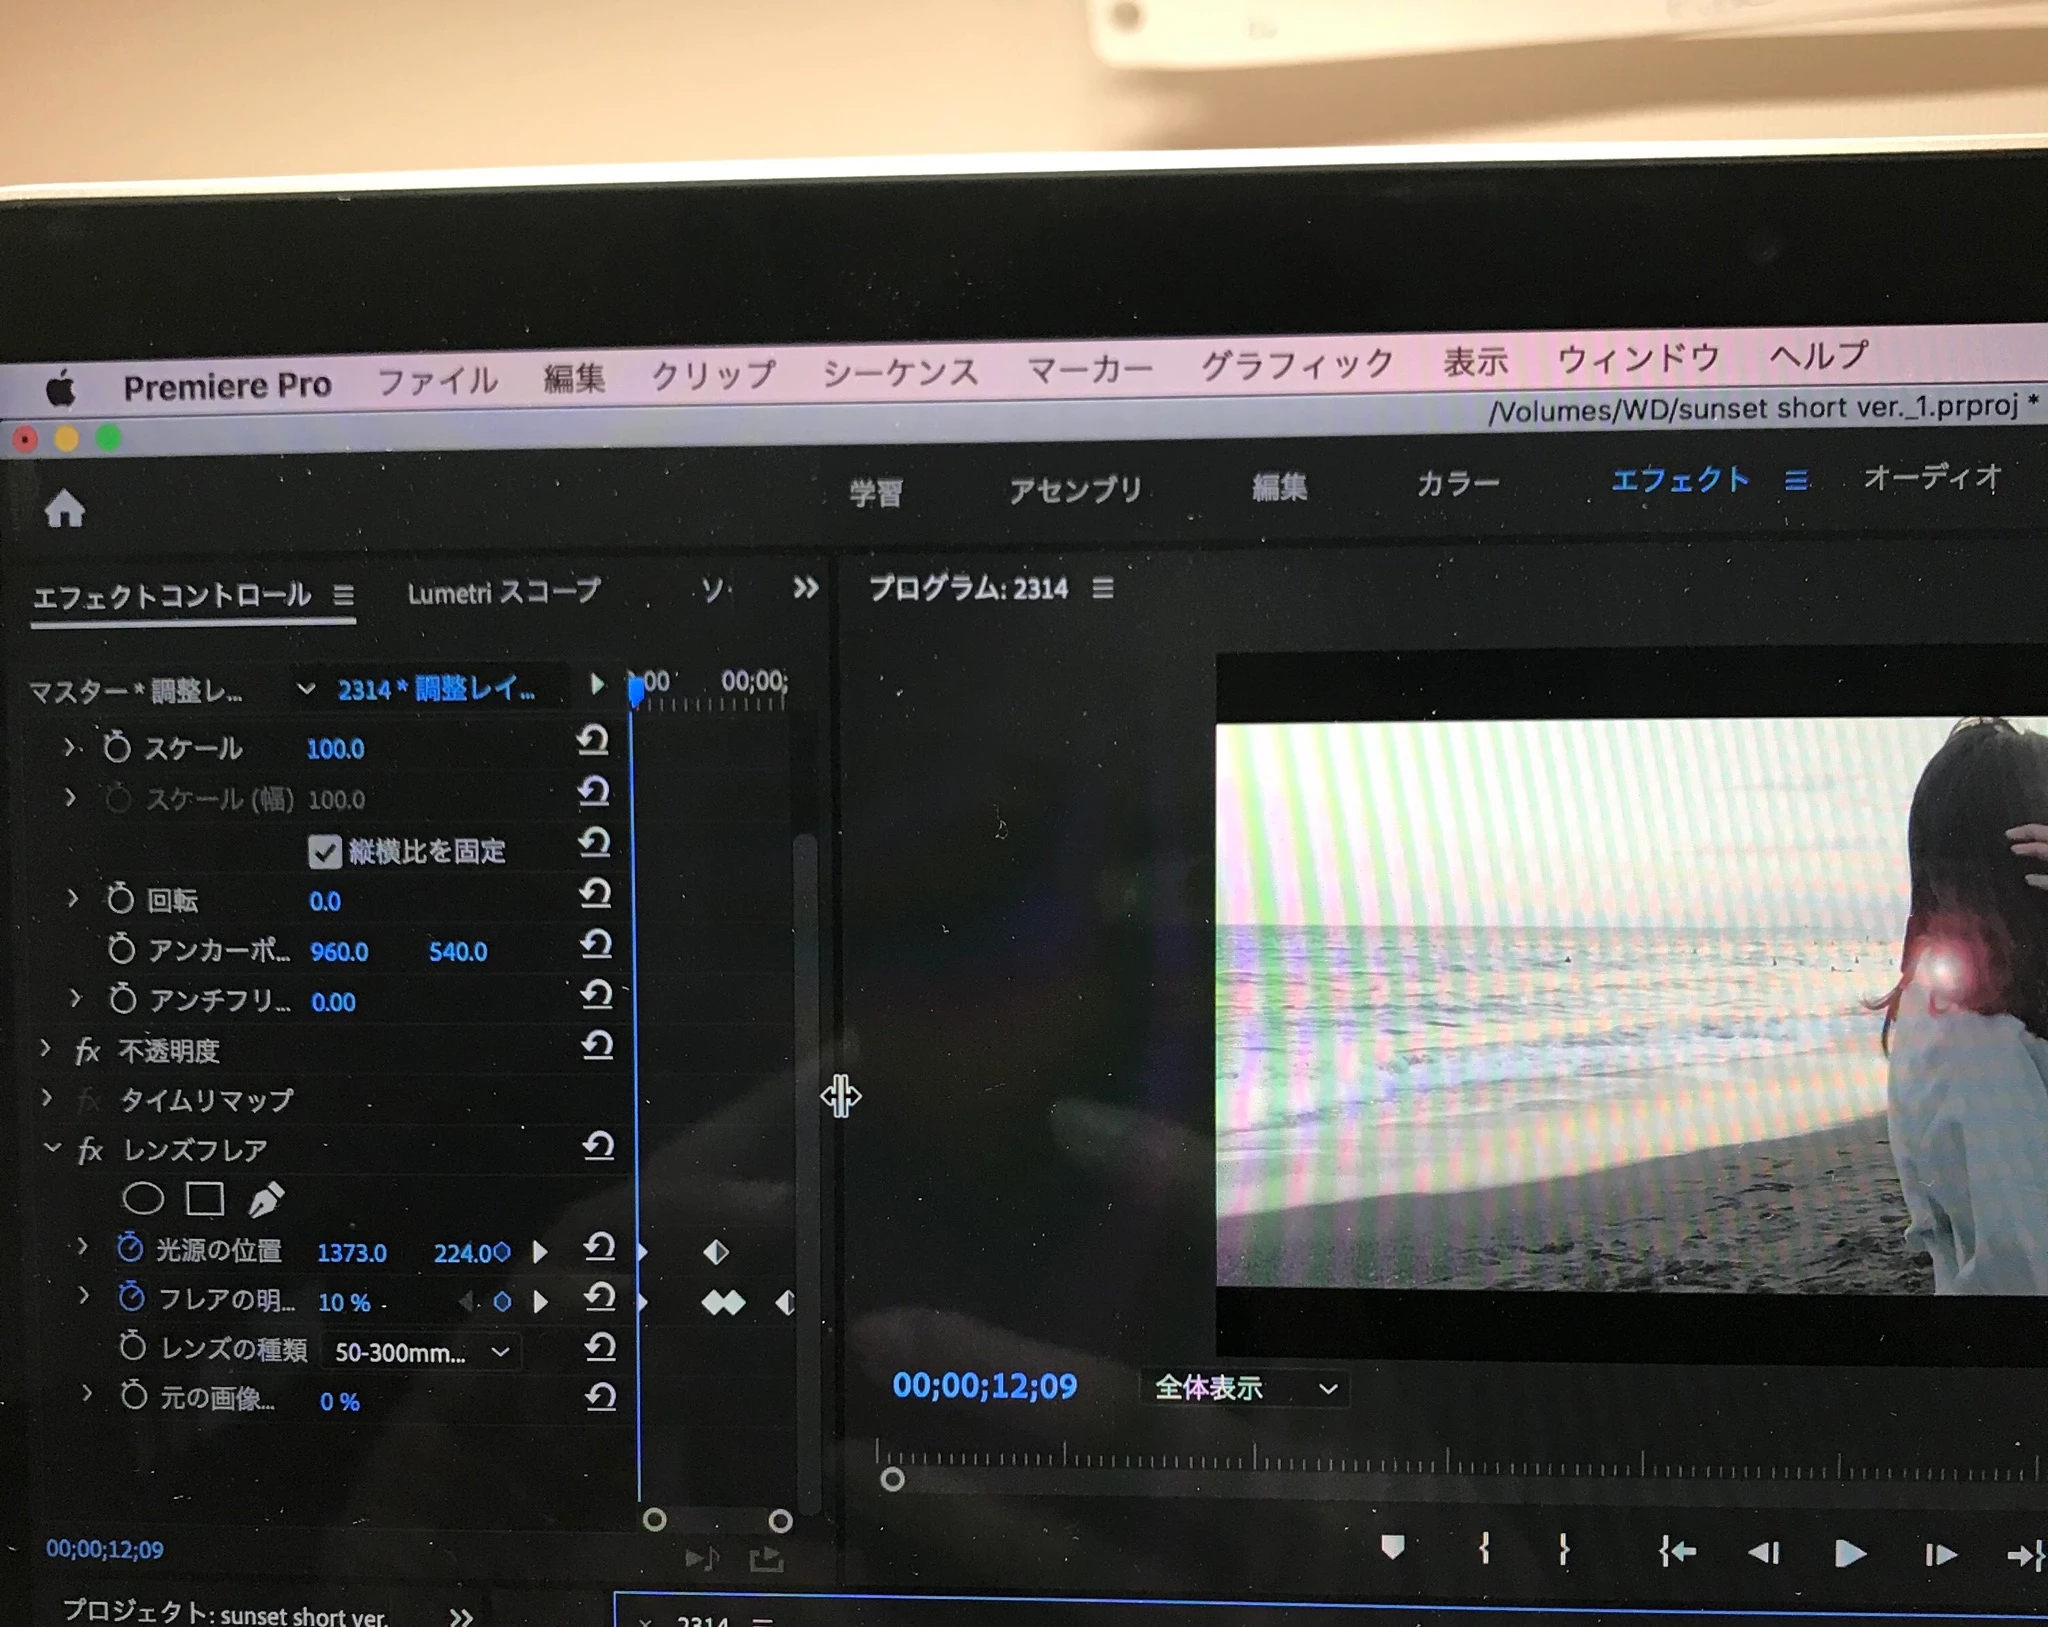
Task: Click the Play button in Program monitor
Action: 1850,1553
